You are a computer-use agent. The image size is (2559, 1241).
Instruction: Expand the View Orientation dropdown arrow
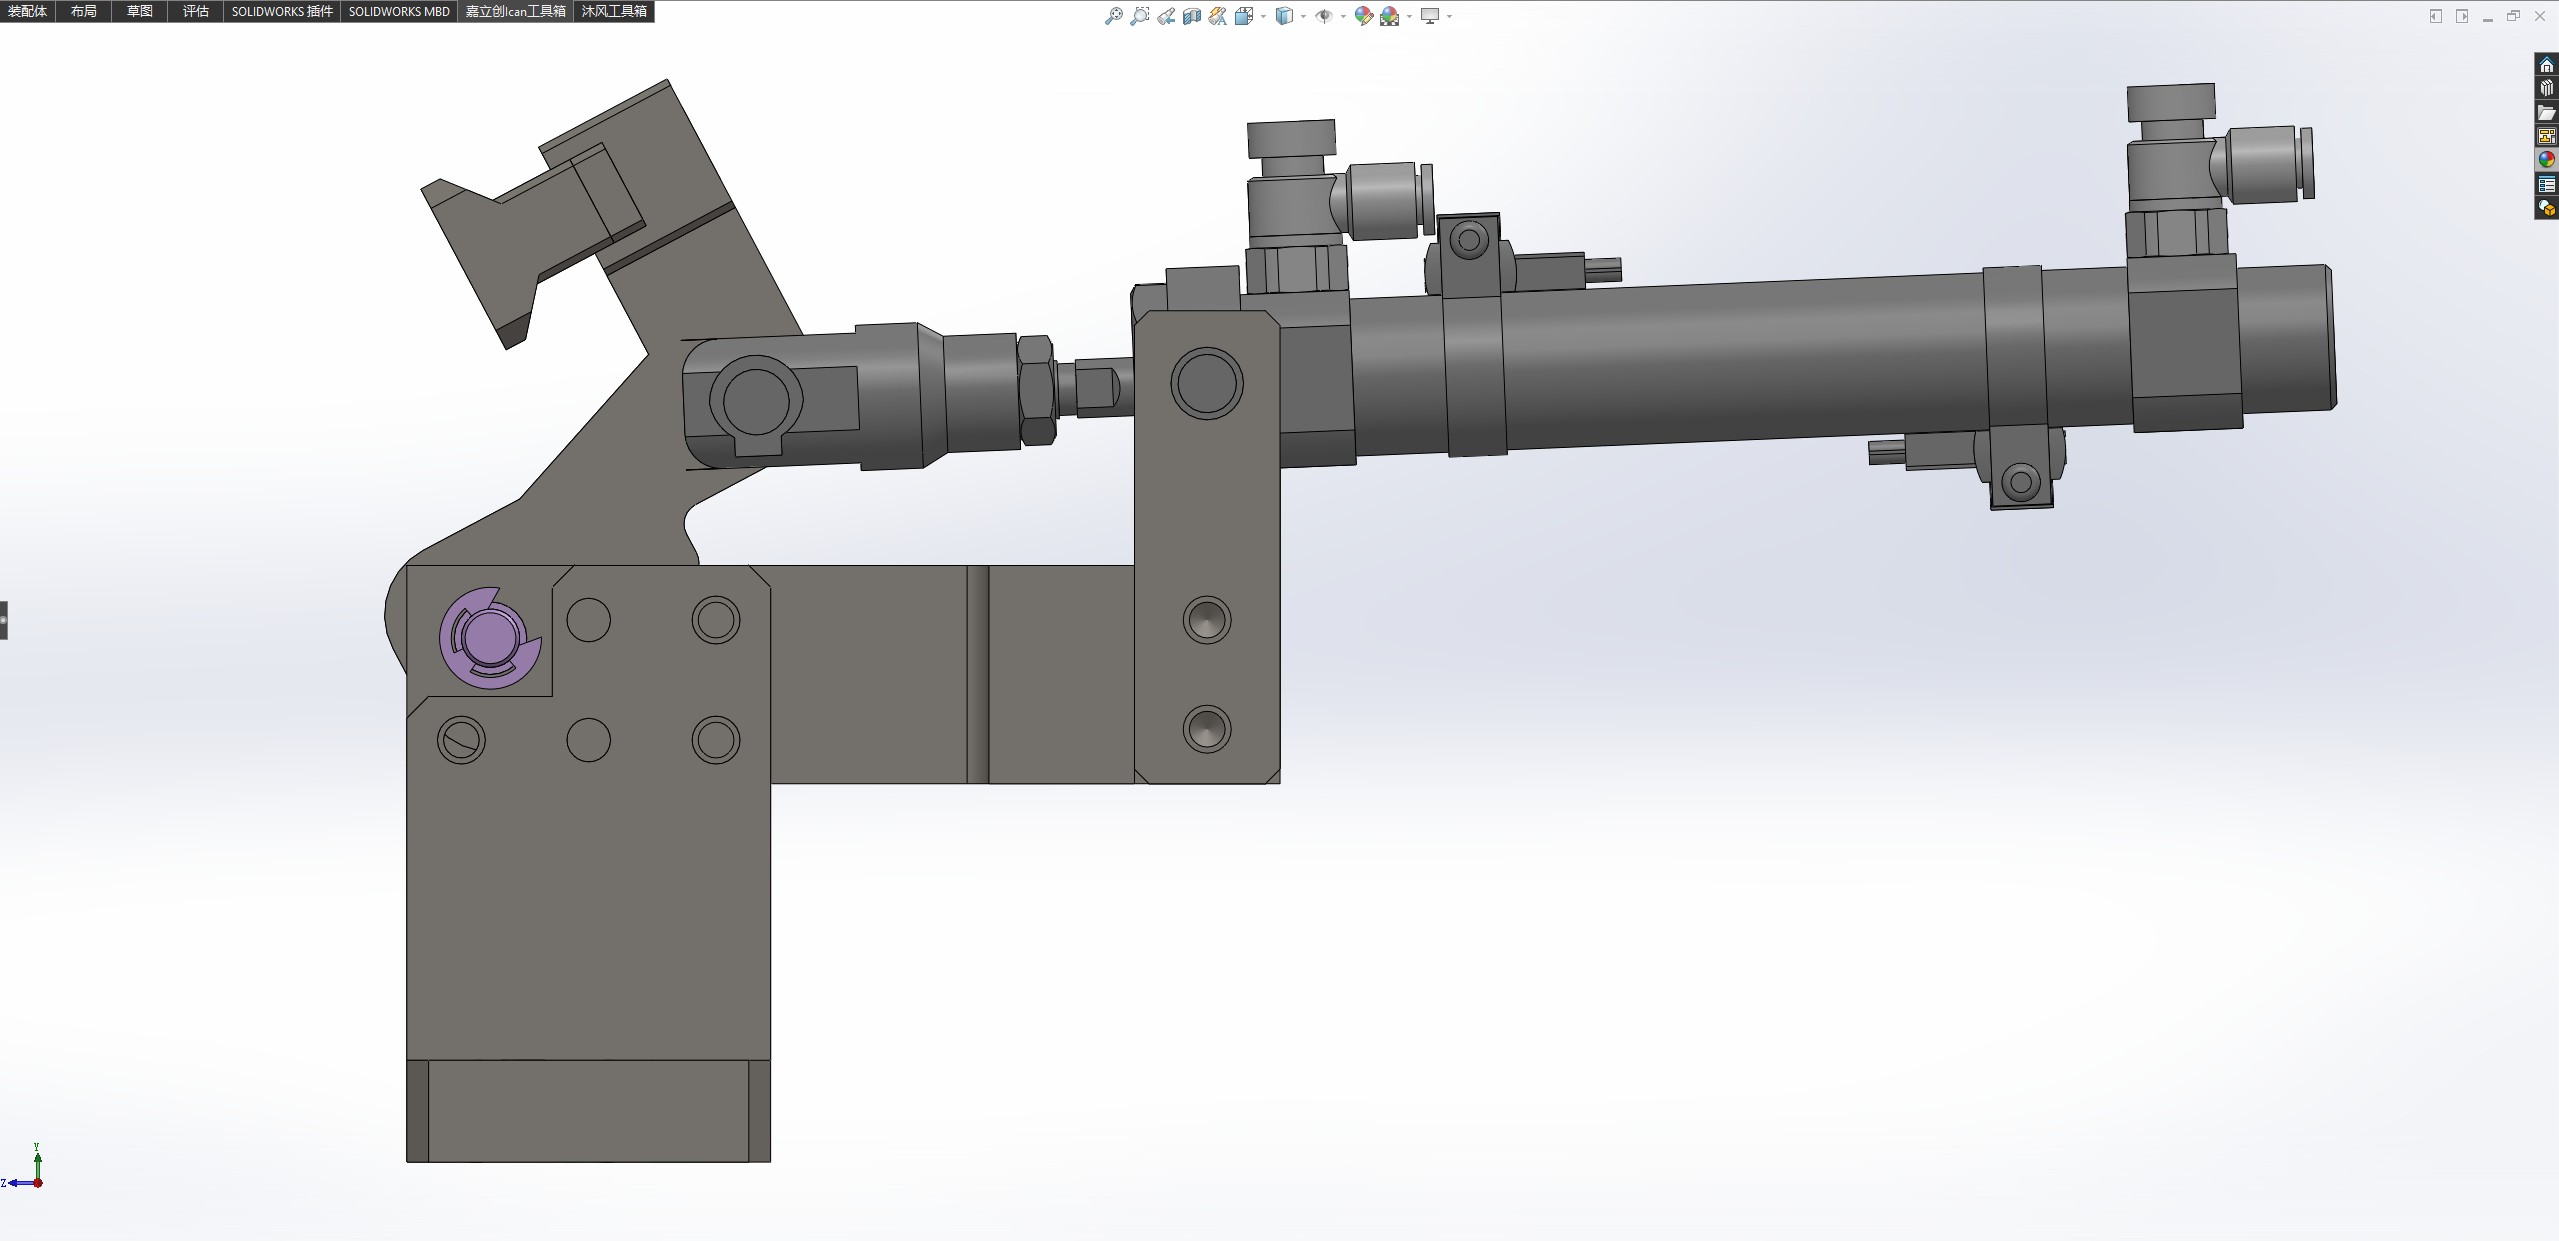1263,16
